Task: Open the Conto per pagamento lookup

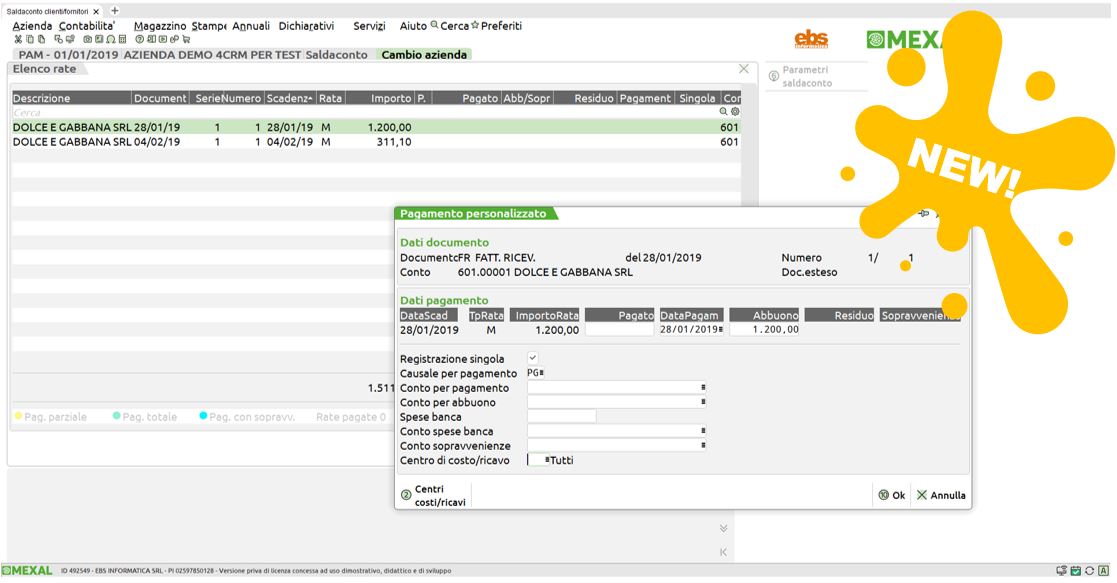Action: click(703, 387)
